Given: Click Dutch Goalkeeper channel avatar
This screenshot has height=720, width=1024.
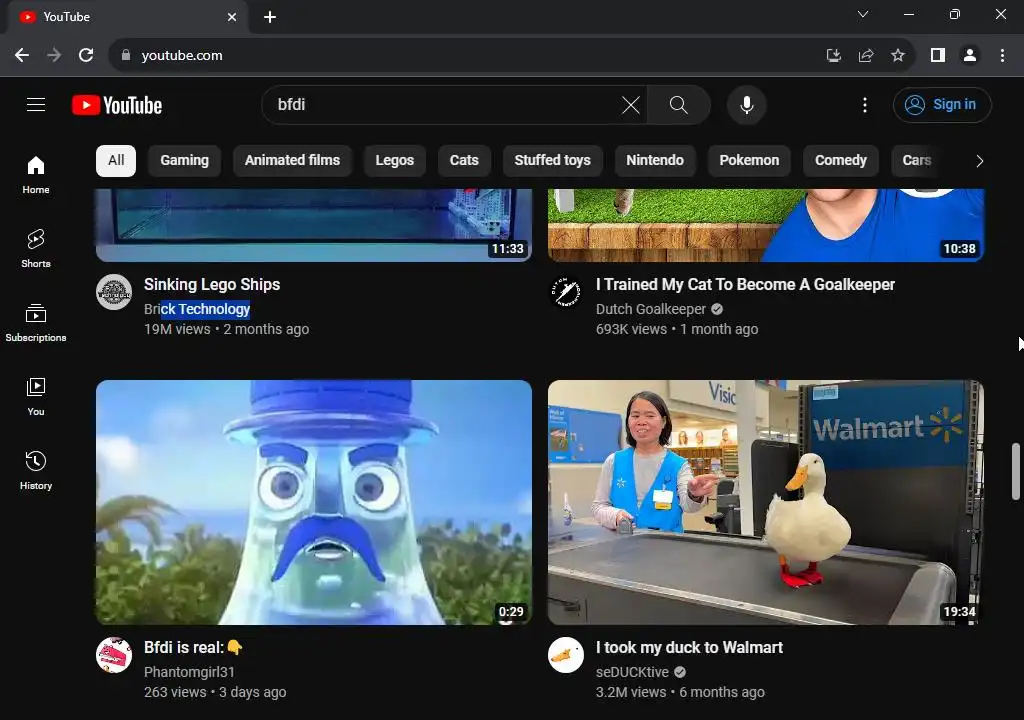Looking at the screenshot, I should coord(566,292).
